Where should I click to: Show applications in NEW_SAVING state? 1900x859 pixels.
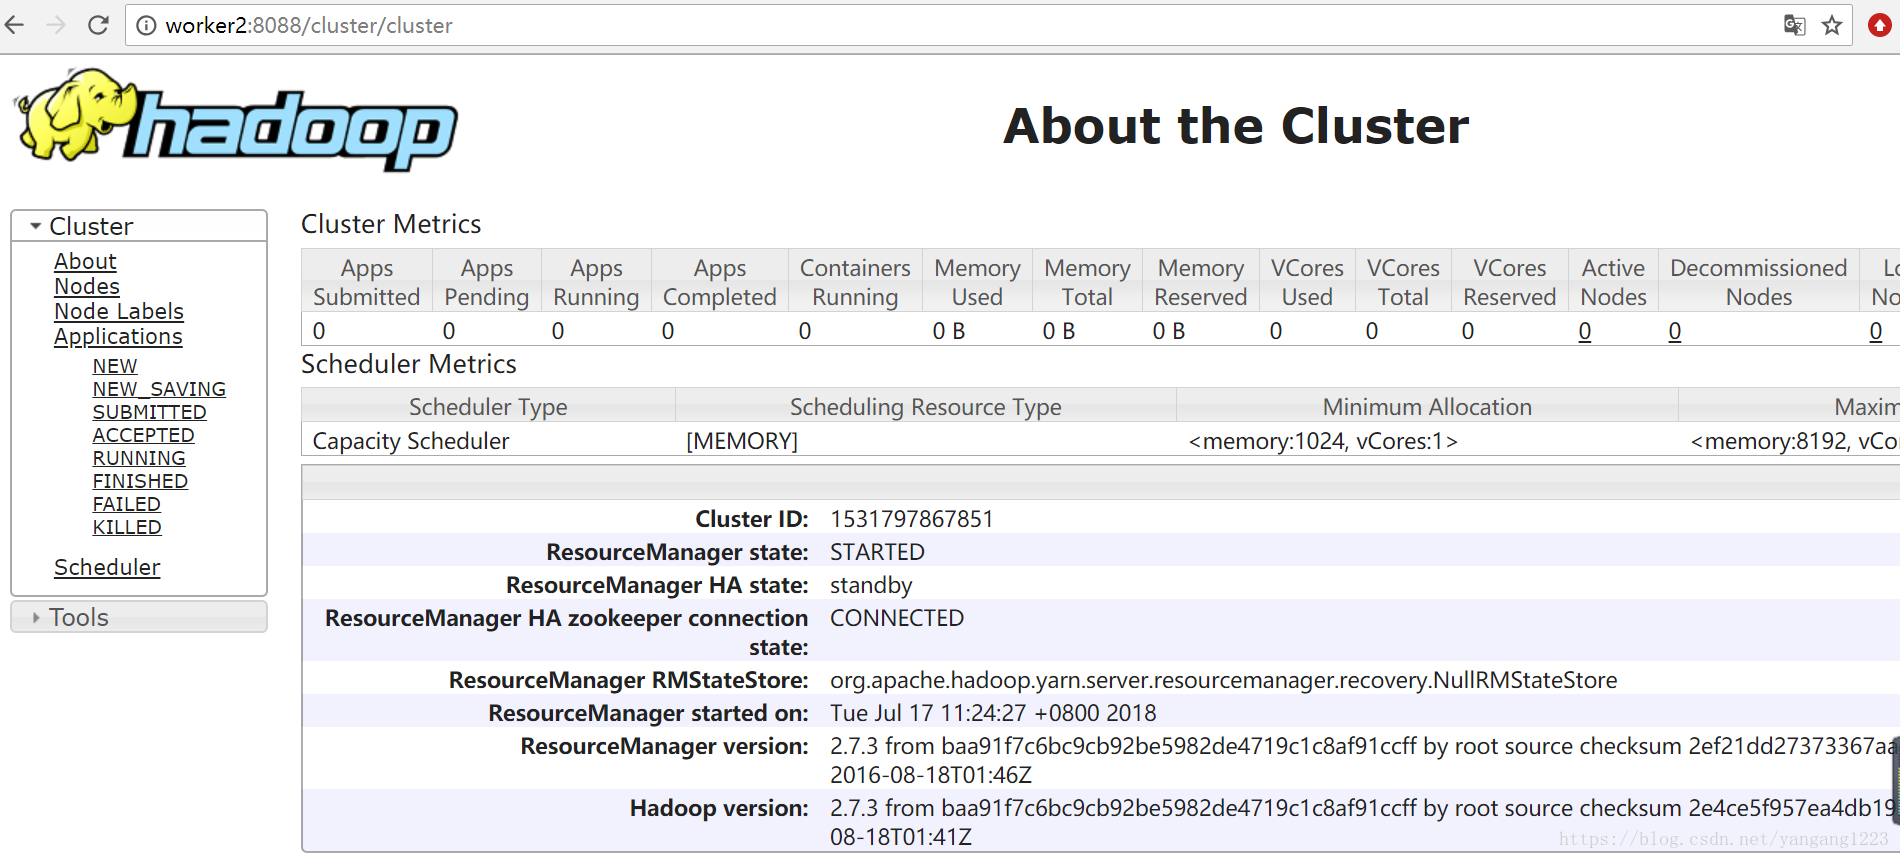[159, 389]
